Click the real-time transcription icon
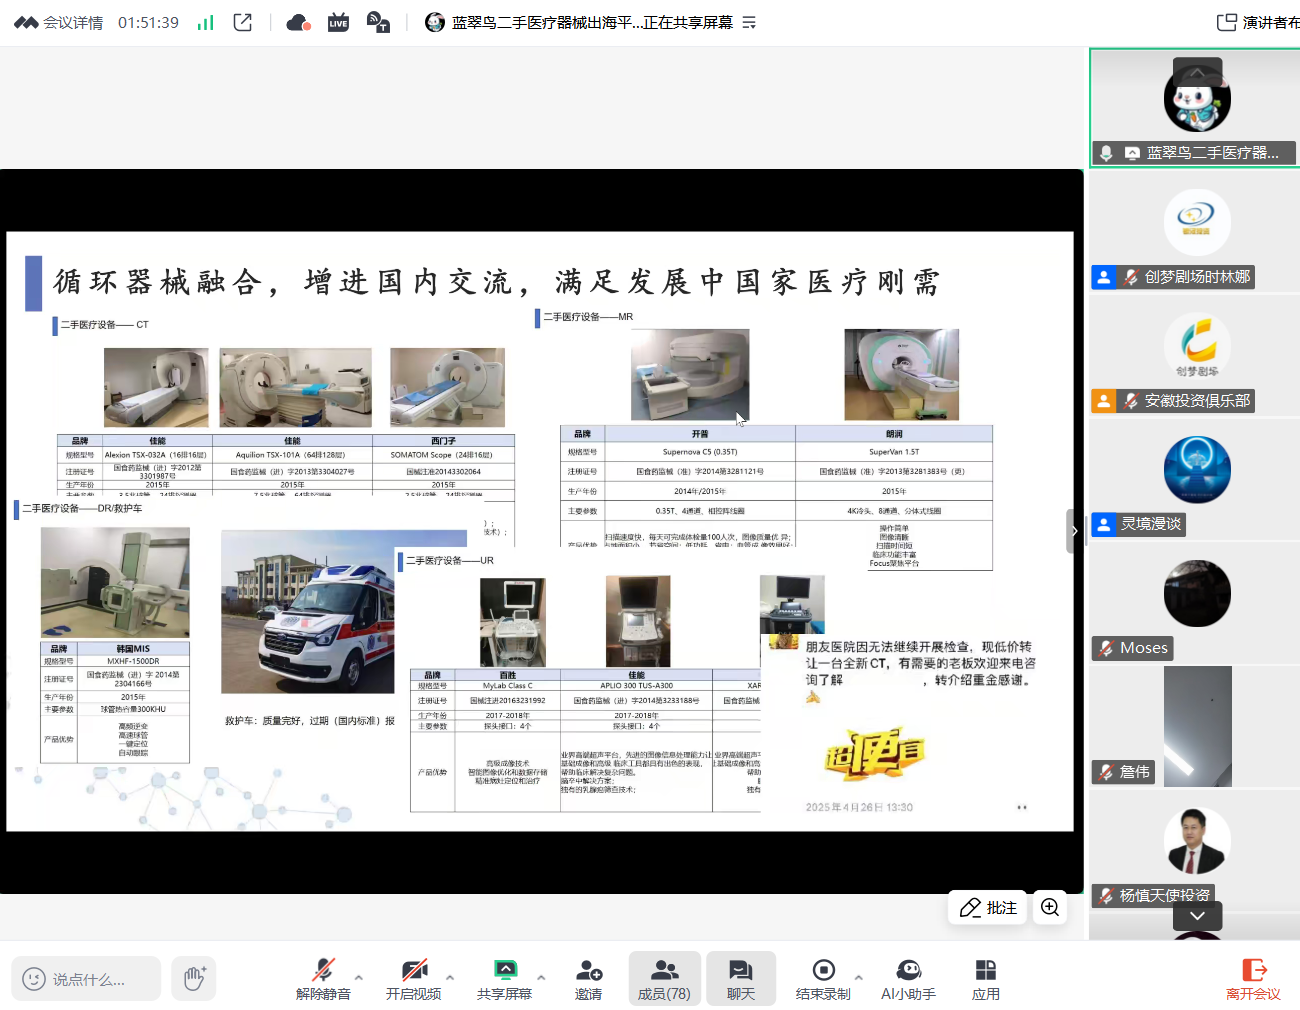This screenshot has height=1010, width=1300. click(x=378, y=22)
